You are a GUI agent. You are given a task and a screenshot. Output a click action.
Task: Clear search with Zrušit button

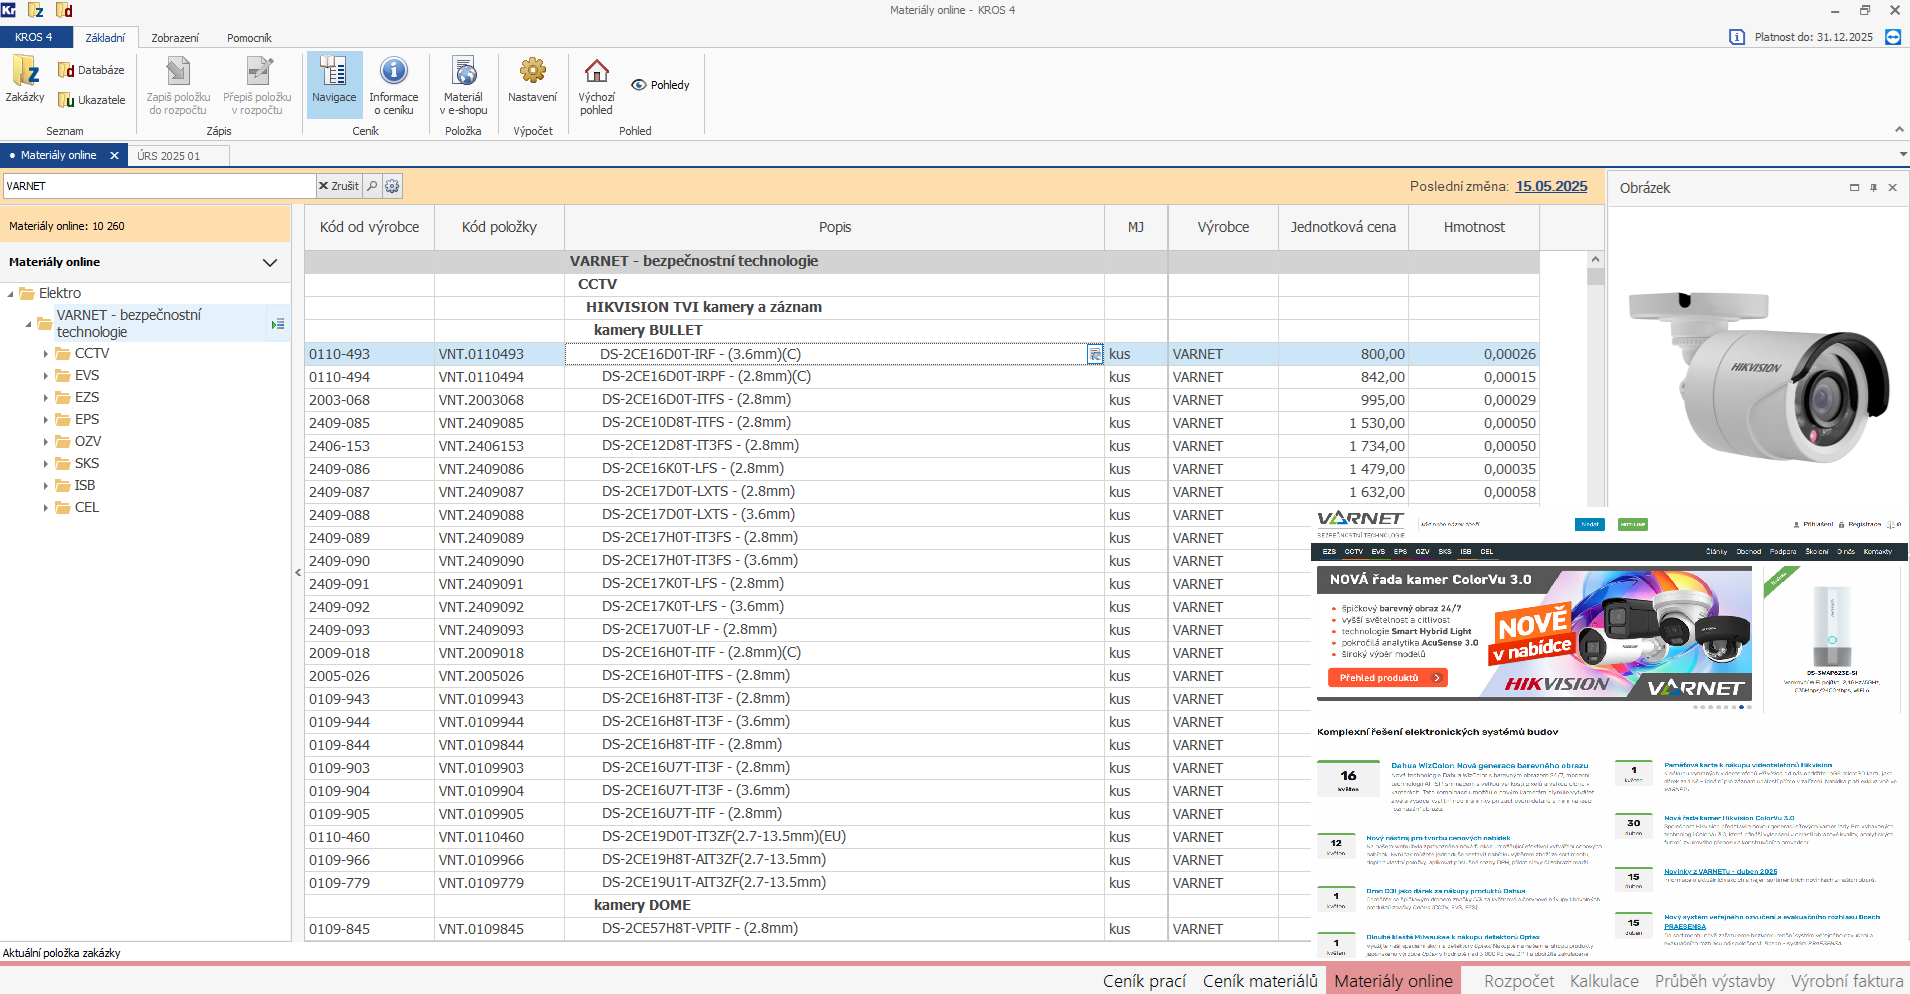pos(338,186)
